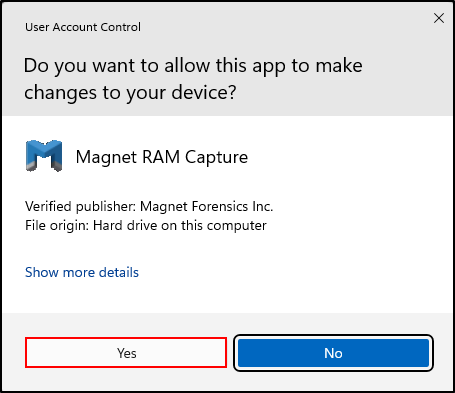Viewport: 455px width, 393px height.
Task: Click the Verified publisher: Magnet Forensics Inc. line
Action: point(149,206)
